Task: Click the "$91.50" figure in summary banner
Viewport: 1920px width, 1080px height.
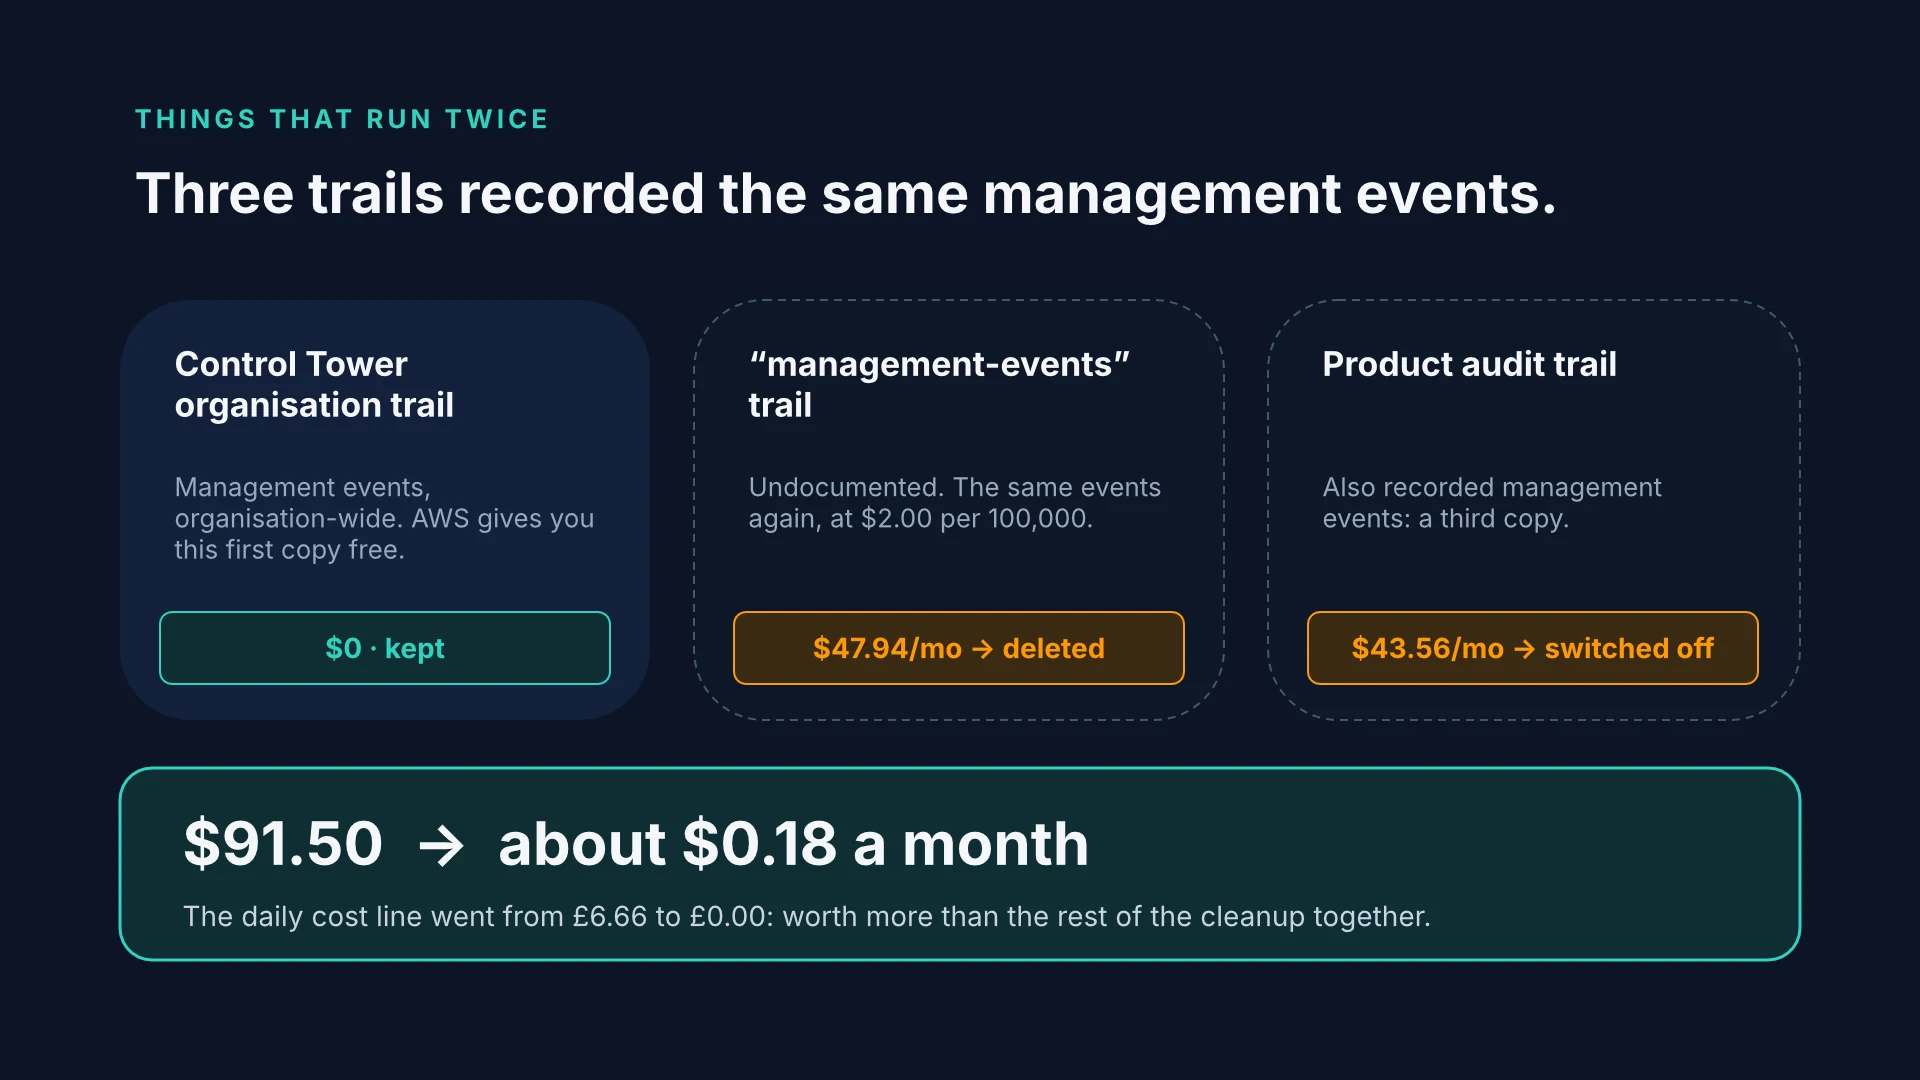Action: pos(283,843)
